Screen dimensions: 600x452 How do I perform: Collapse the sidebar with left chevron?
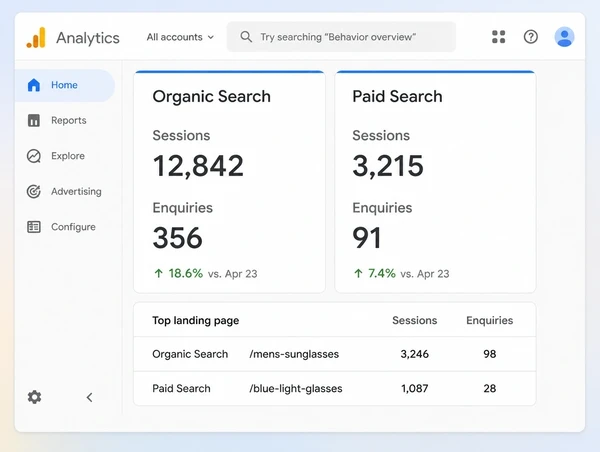[90, 398]
